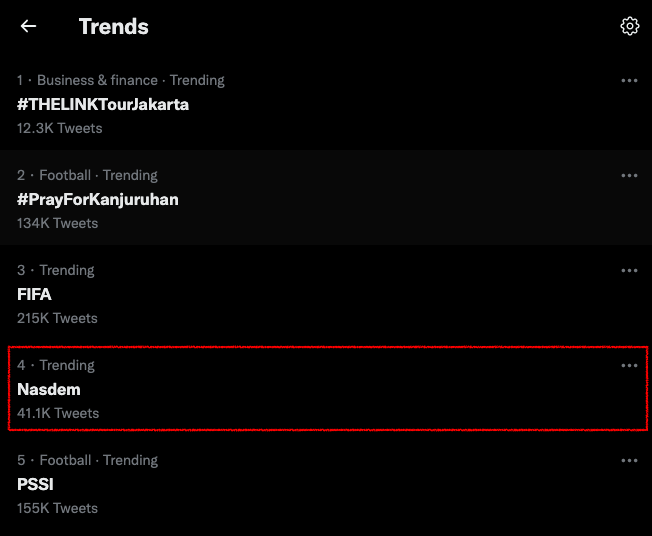The height and width of the screenshot is (536, 652).
Task: Open more options for #THELINKTourJakarta trend
Action: coord(629,80)
